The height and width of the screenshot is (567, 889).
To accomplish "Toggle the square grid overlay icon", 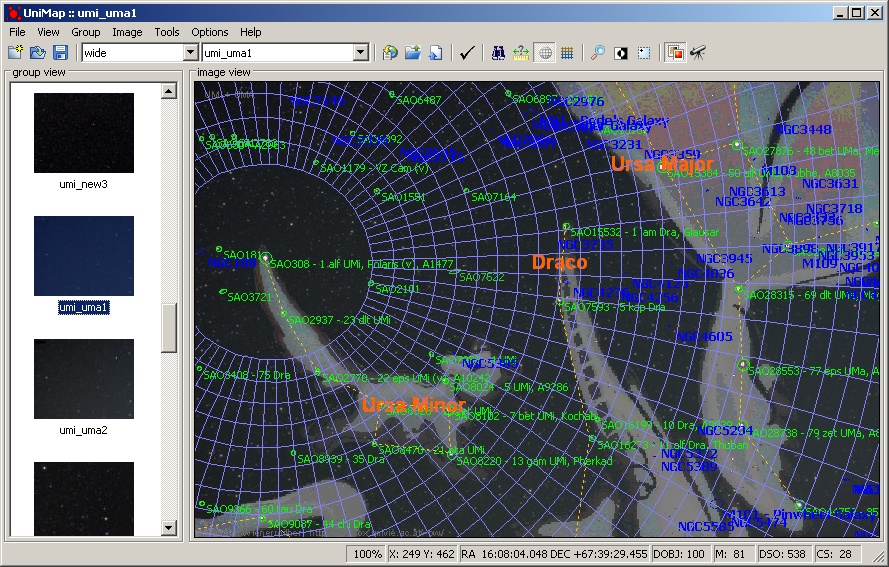I will click(567, 53).
